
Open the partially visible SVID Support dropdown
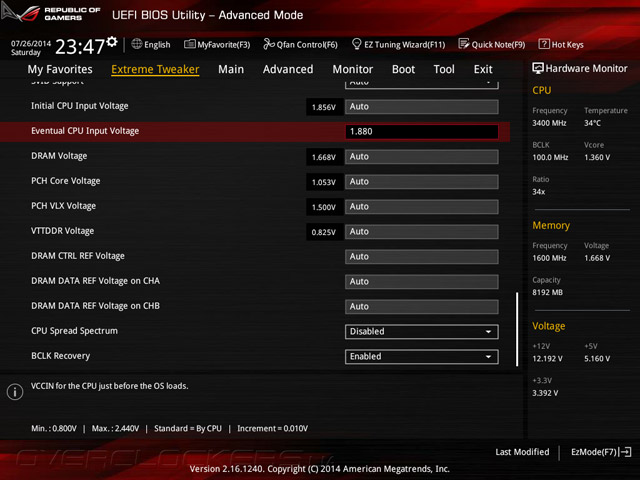pos(422,84)
